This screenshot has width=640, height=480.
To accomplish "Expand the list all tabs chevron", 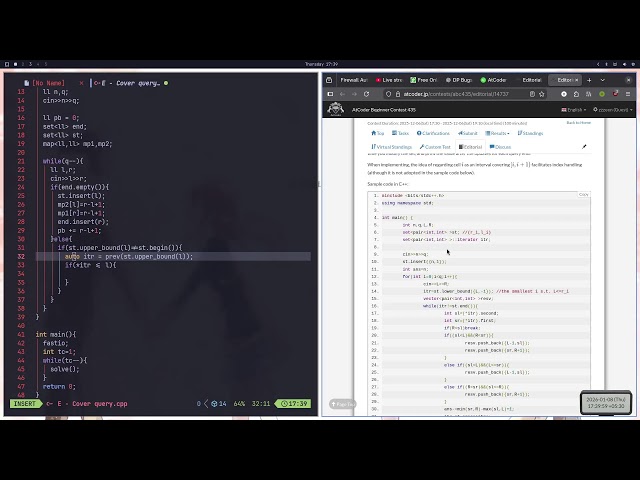I will (602, 80).
